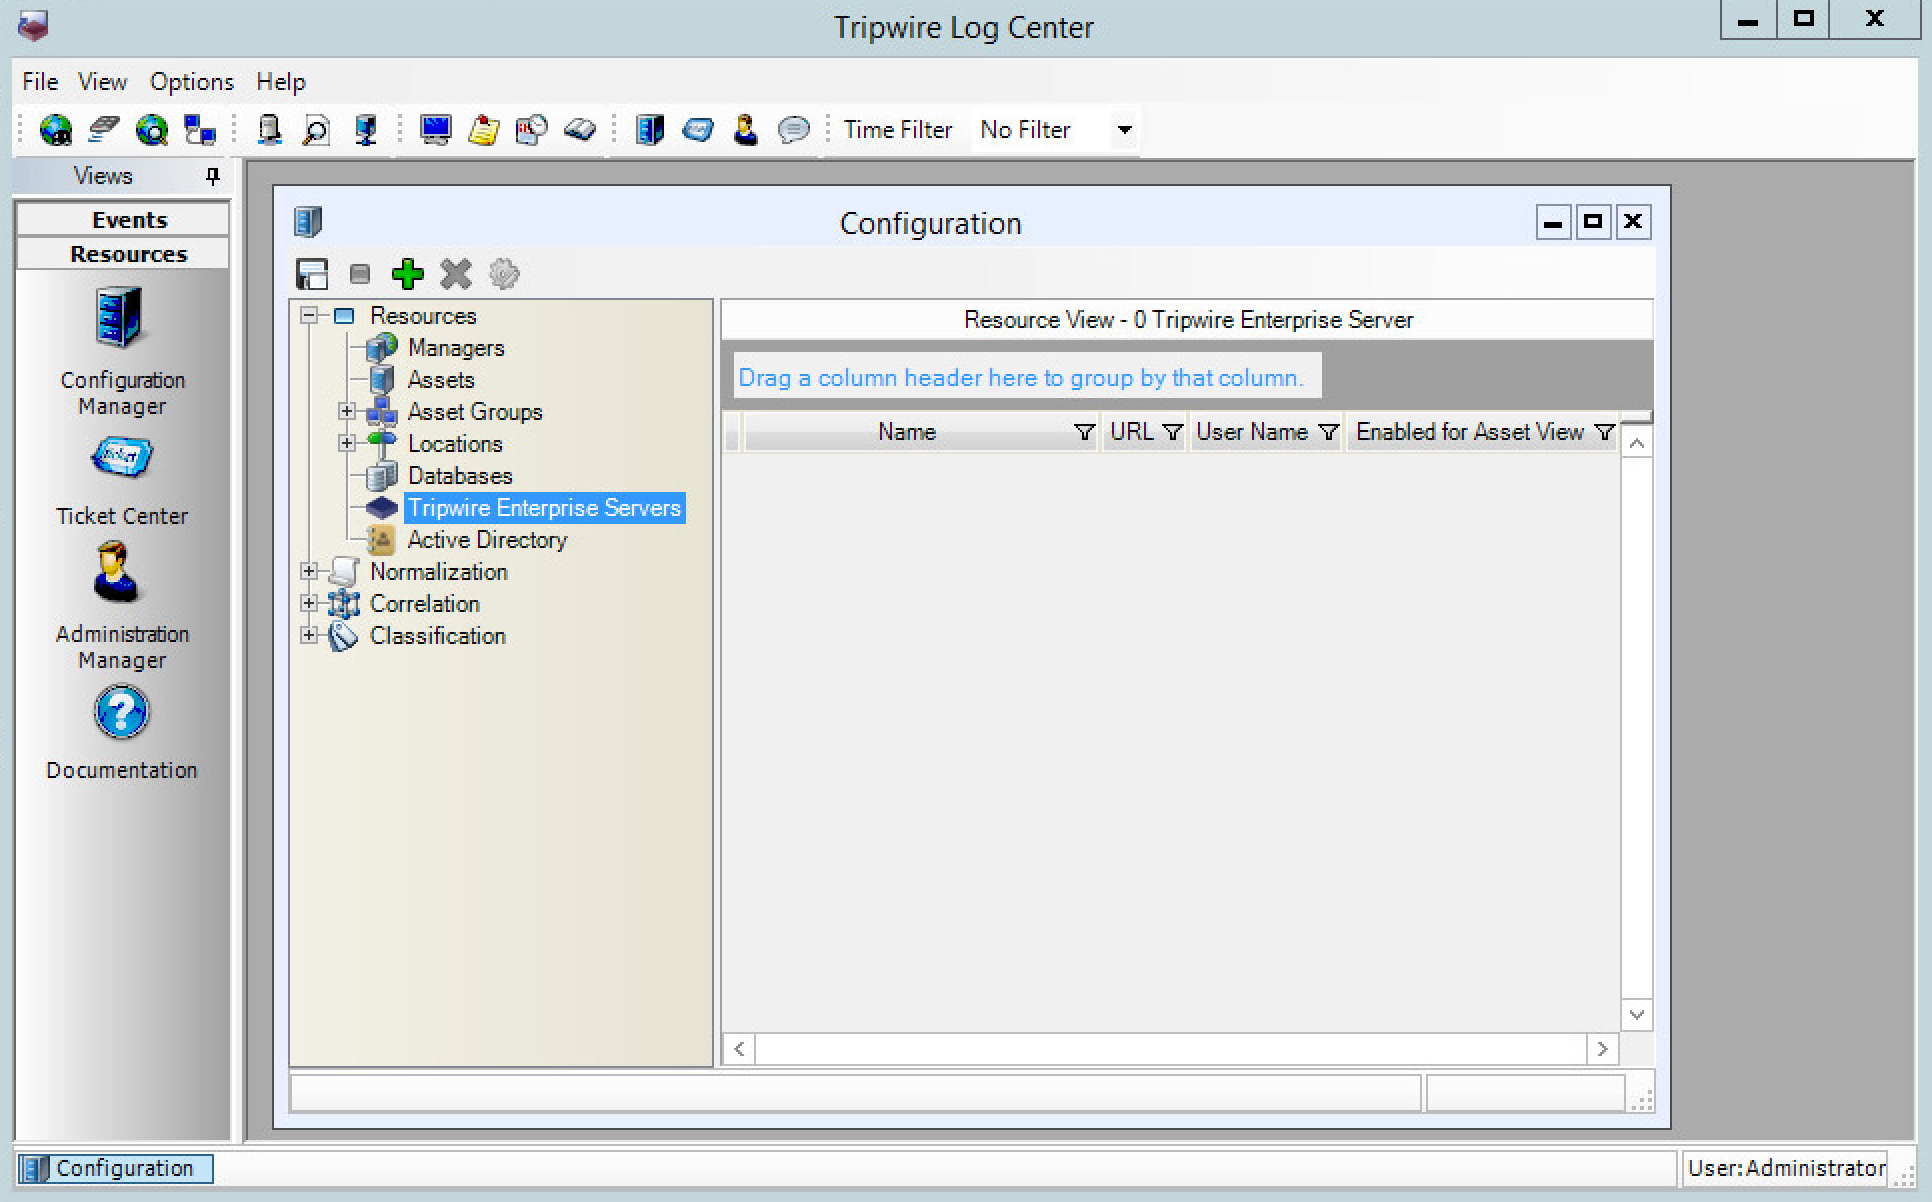The width and height of the screenshot is (1932, 1202).
Task: Toggle the Views panel pin
Action: pos(212,176)
